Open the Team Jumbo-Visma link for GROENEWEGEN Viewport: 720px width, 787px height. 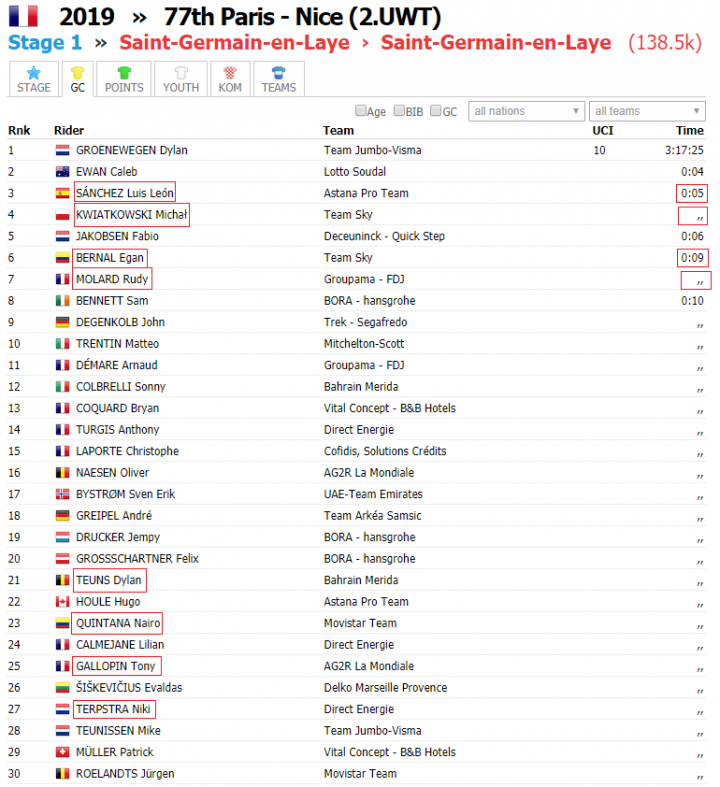pos(372,150)
